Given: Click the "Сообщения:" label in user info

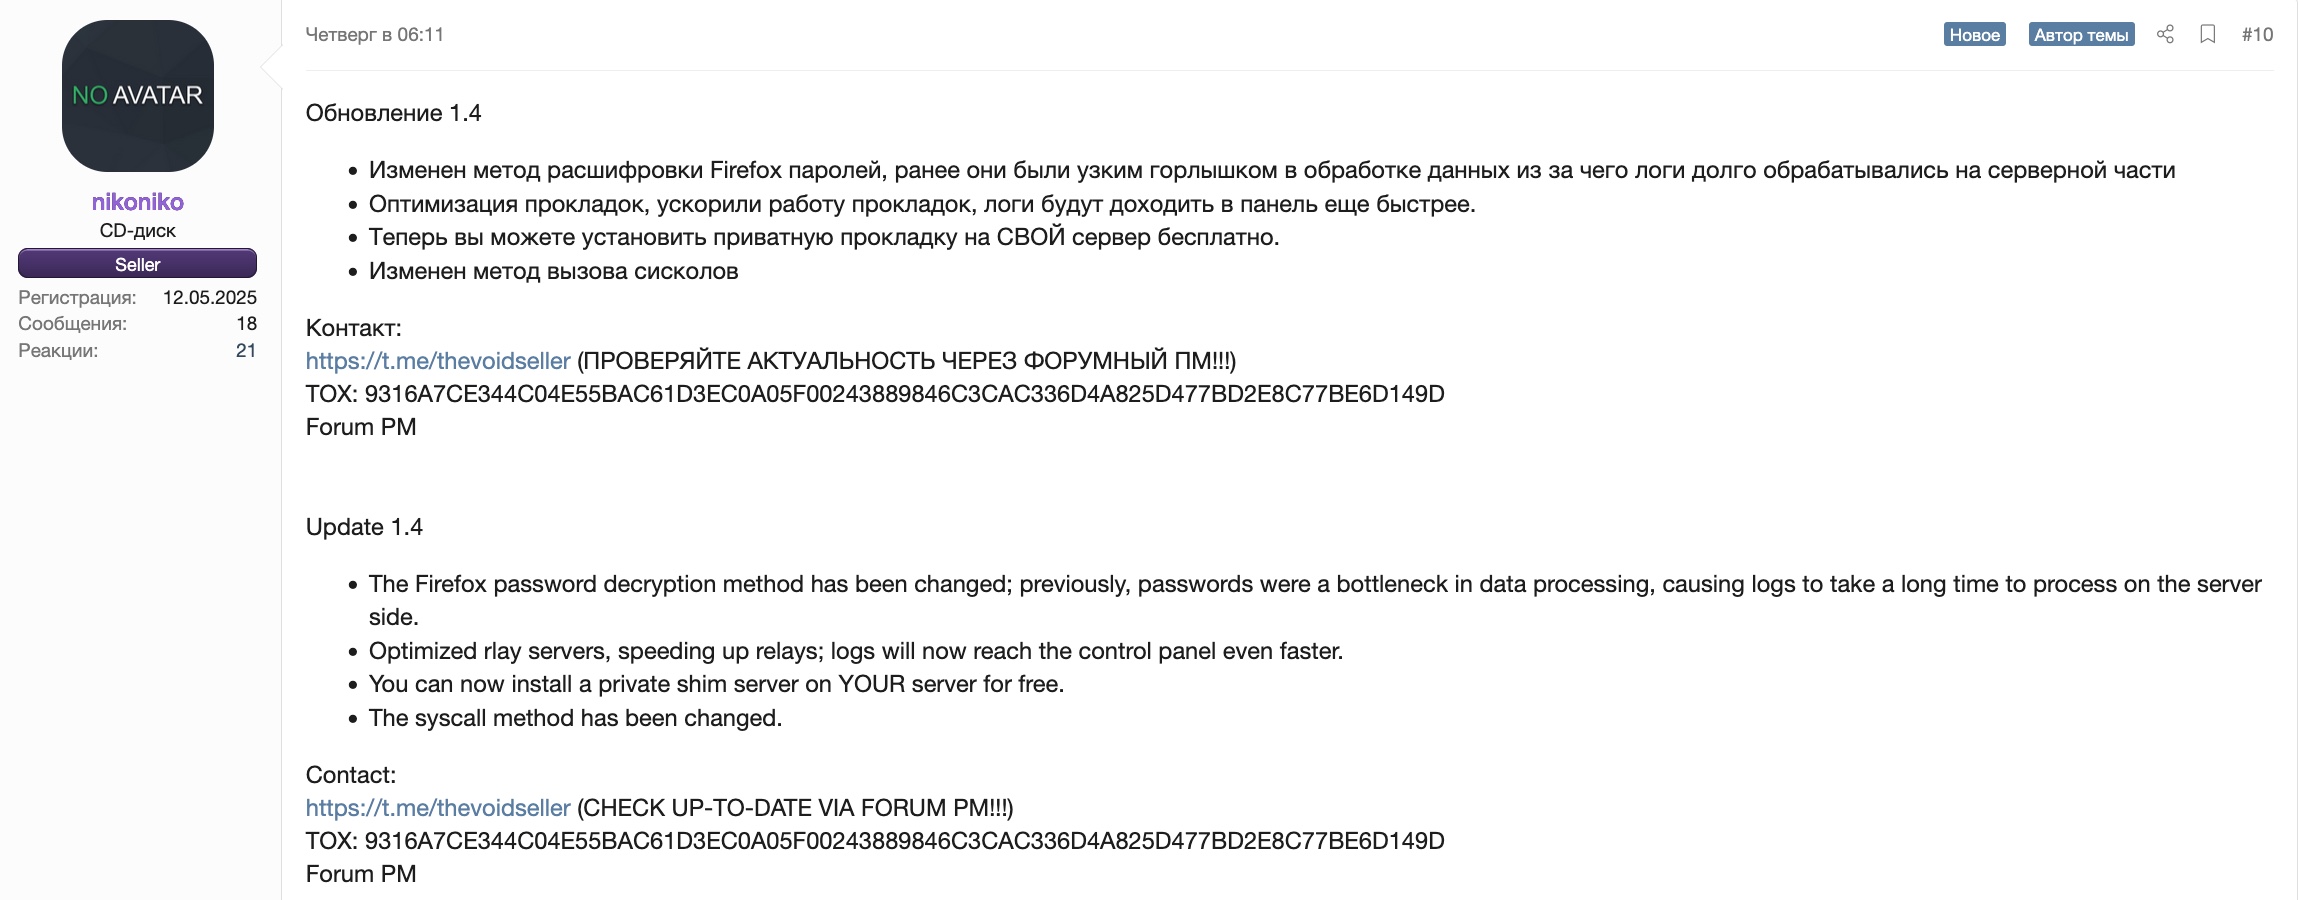Looking at the screenshot, I should tap(73, 324).
